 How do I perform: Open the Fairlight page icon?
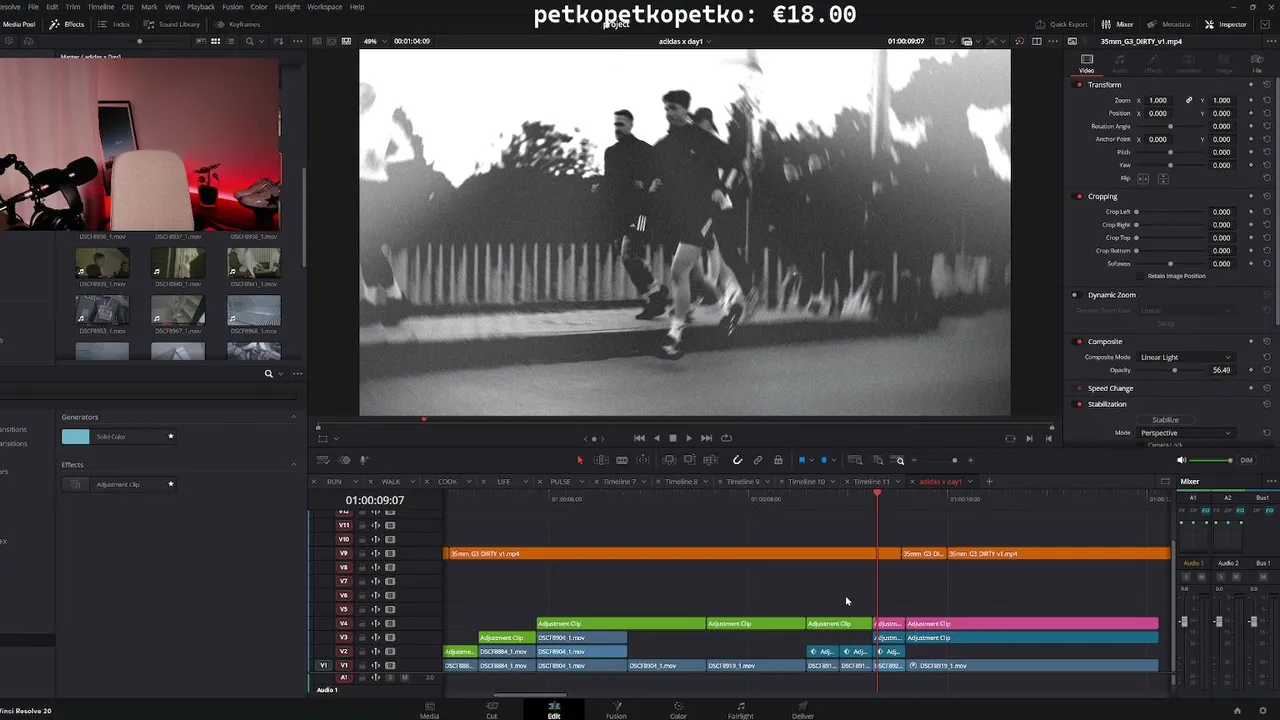pyautogui.click(x=740, y=710)
